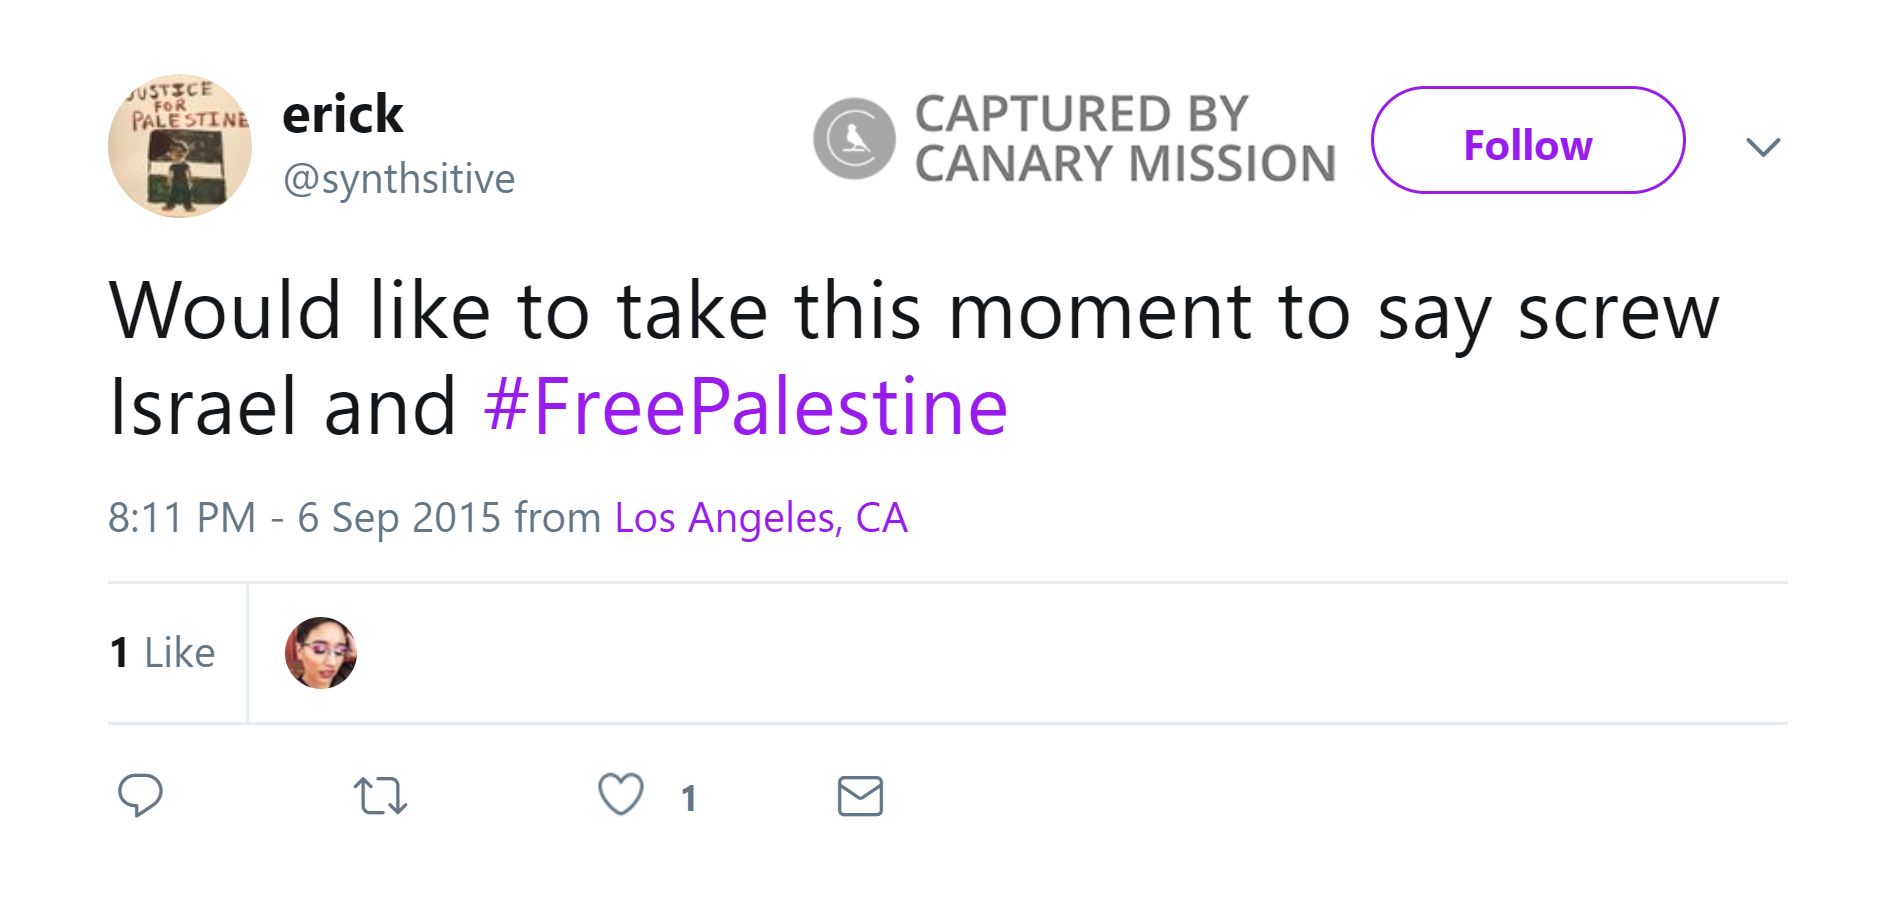
Task: Show the list under 1 Like
Action: (162, 653)
